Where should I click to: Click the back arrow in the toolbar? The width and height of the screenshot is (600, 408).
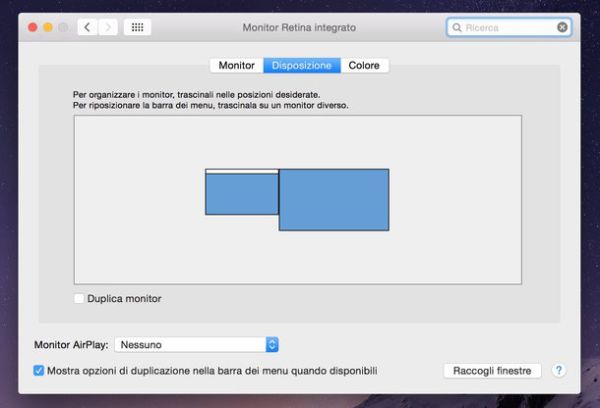tap(87, 27)
